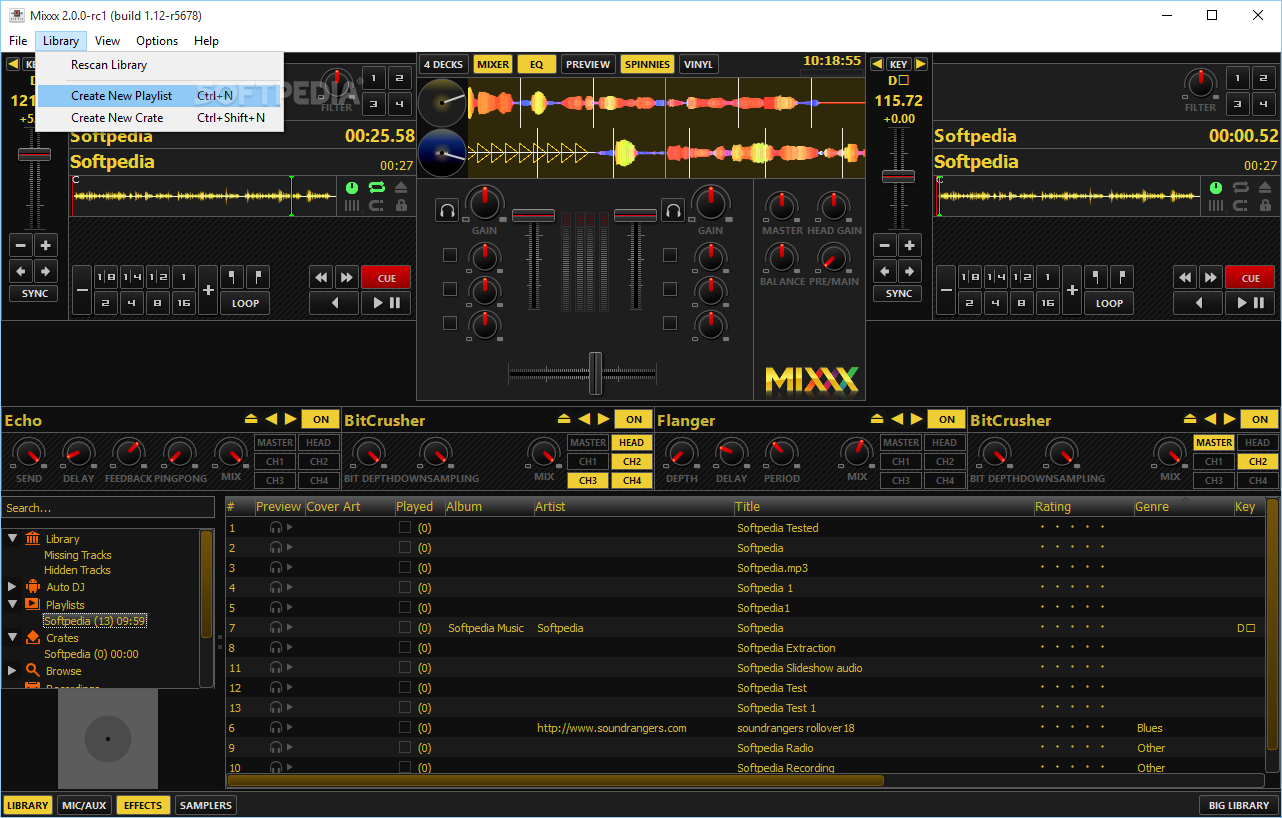Select previous effect arrow on Flanger unit

click(897, 419)
